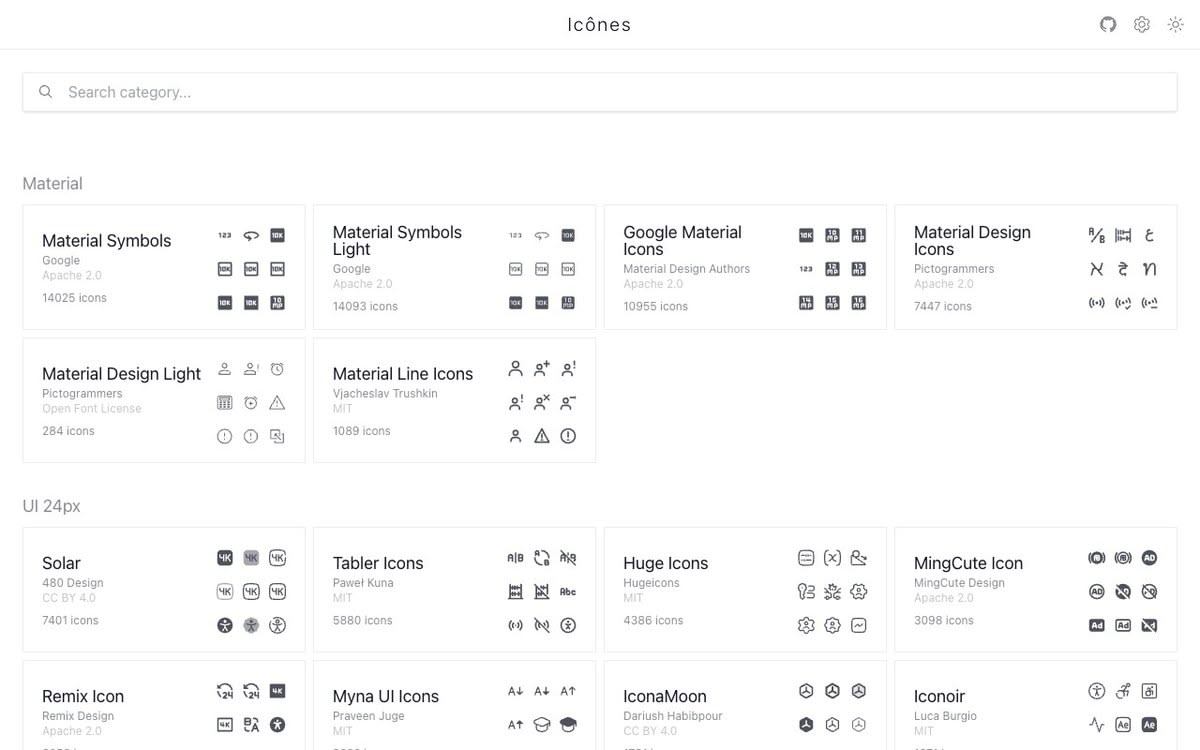Focus the Search category input field
The width and height of the screenshot is (1200, 750).
tap(600, 92)
